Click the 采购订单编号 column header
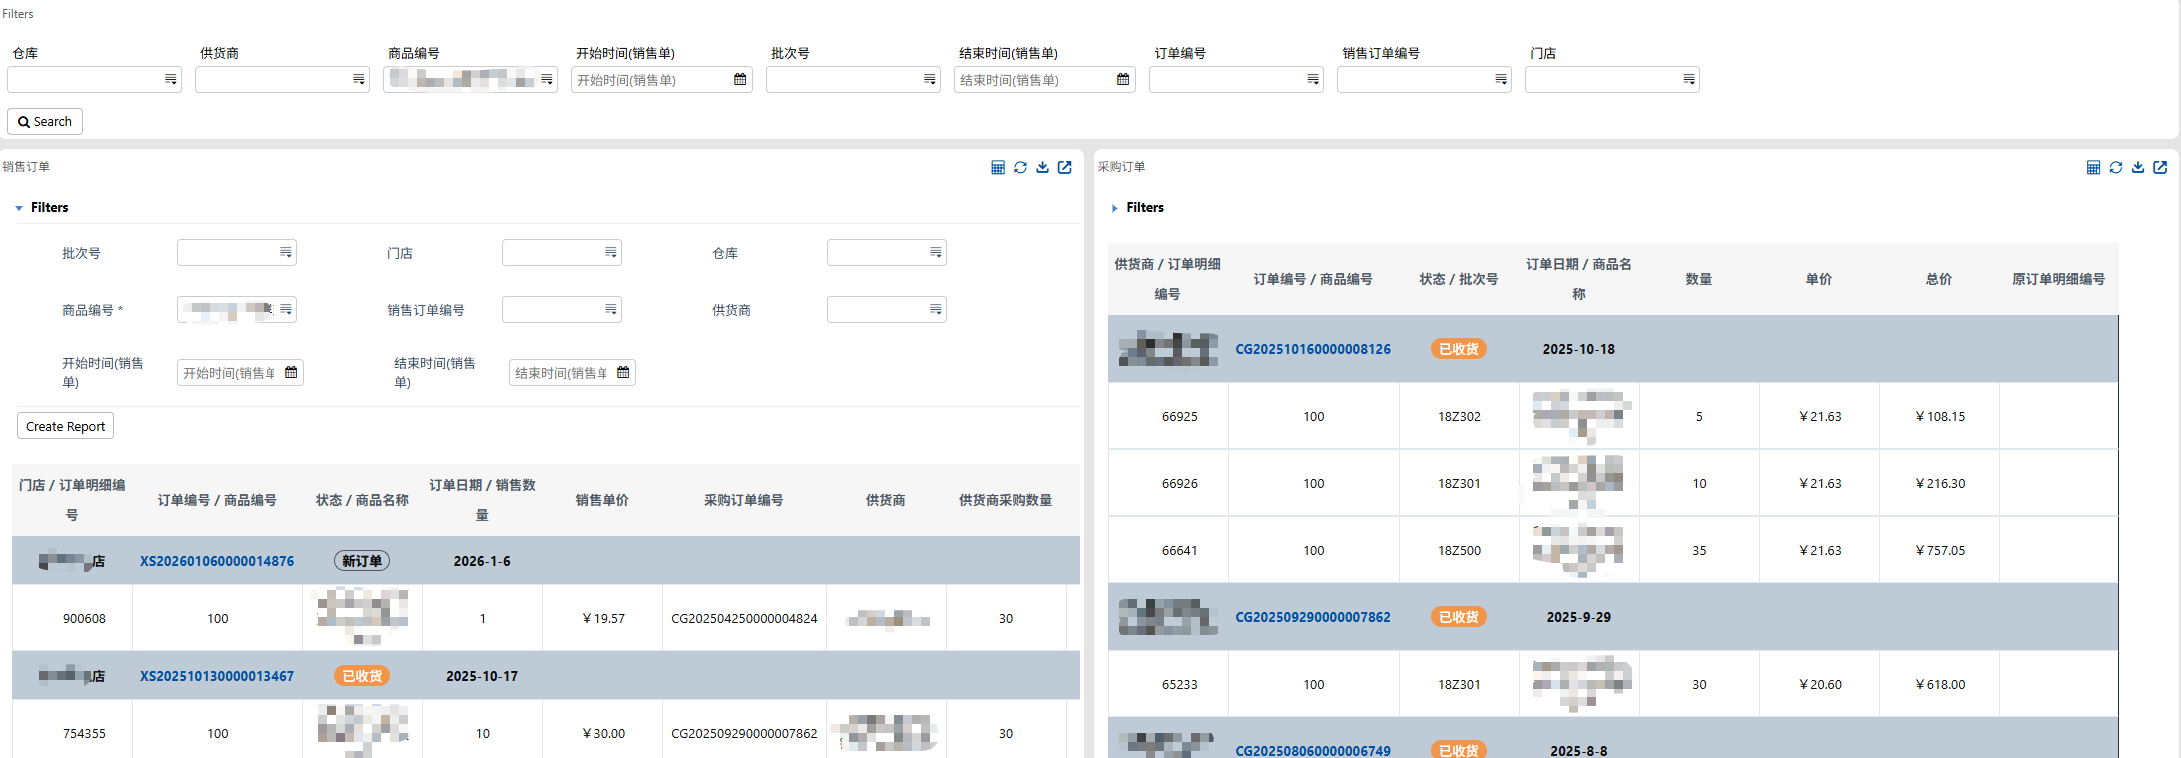This screenshot has width=2181, height=758. pos(744,500)
